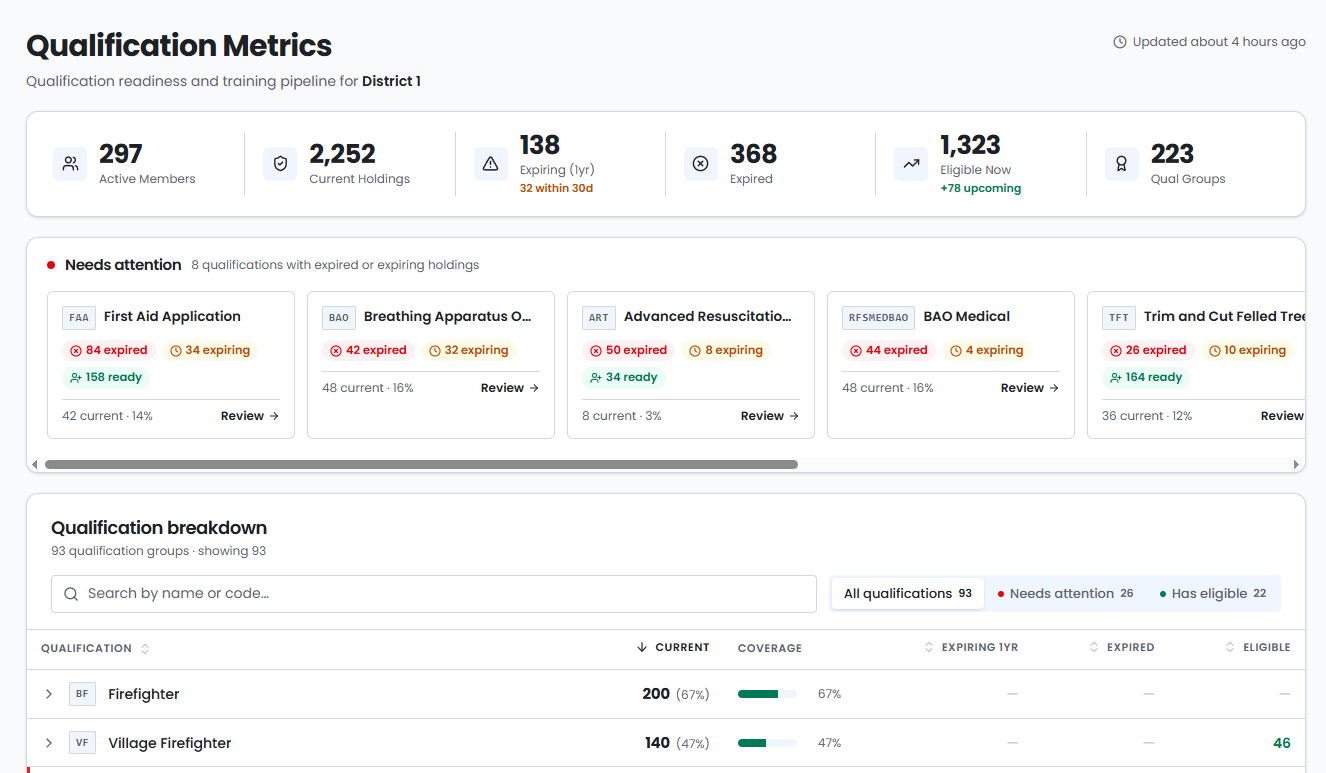Click 42 expired tag on Breathing Apparatus card
The image size is (1326, 773).
(x=369, y=350)
